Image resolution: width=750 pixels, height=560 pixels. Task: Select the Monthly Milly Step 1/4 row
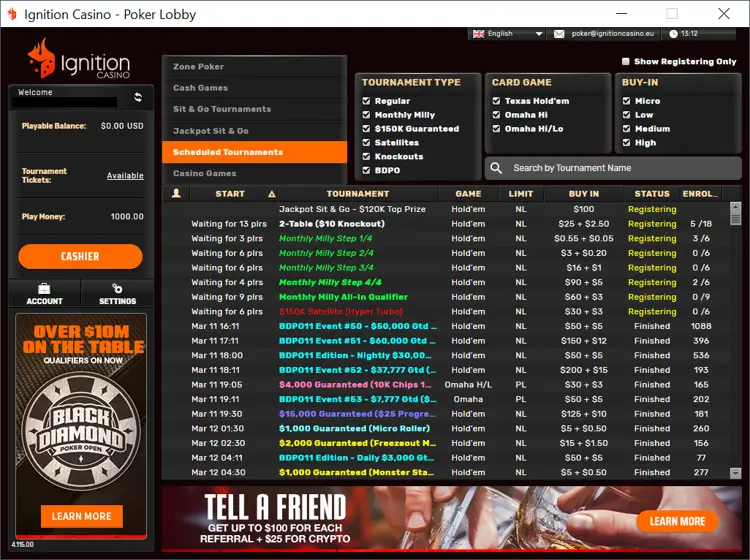[446, 238]
